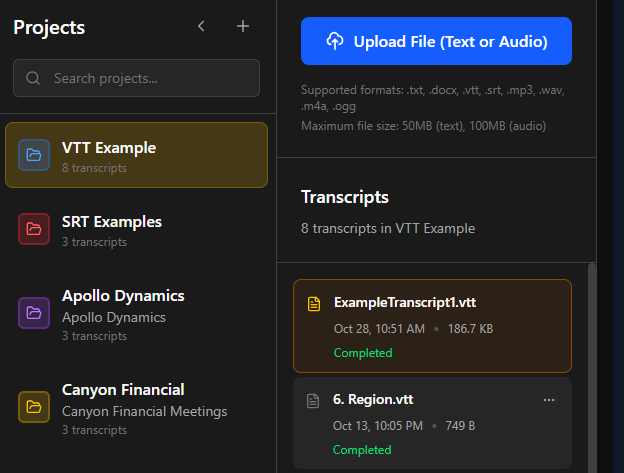Click the Upload File (Text or Audio) button
The height and width of the screenshot is (473, 624).
tap(437, 41)
